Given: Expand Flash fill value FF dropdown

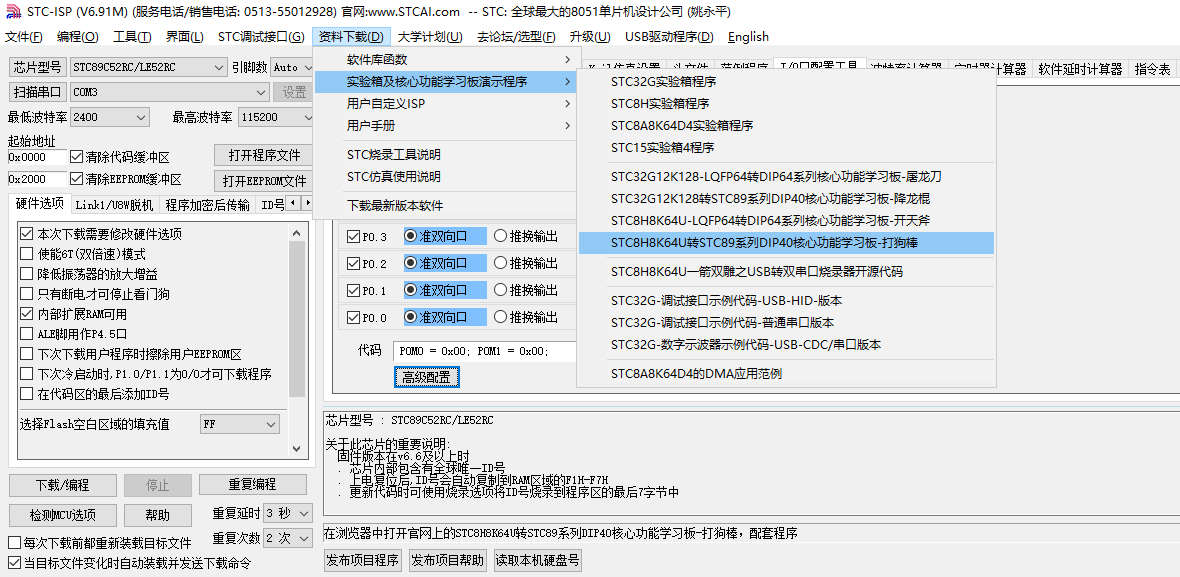Looking at the screenshot, I should coord(271,424).
